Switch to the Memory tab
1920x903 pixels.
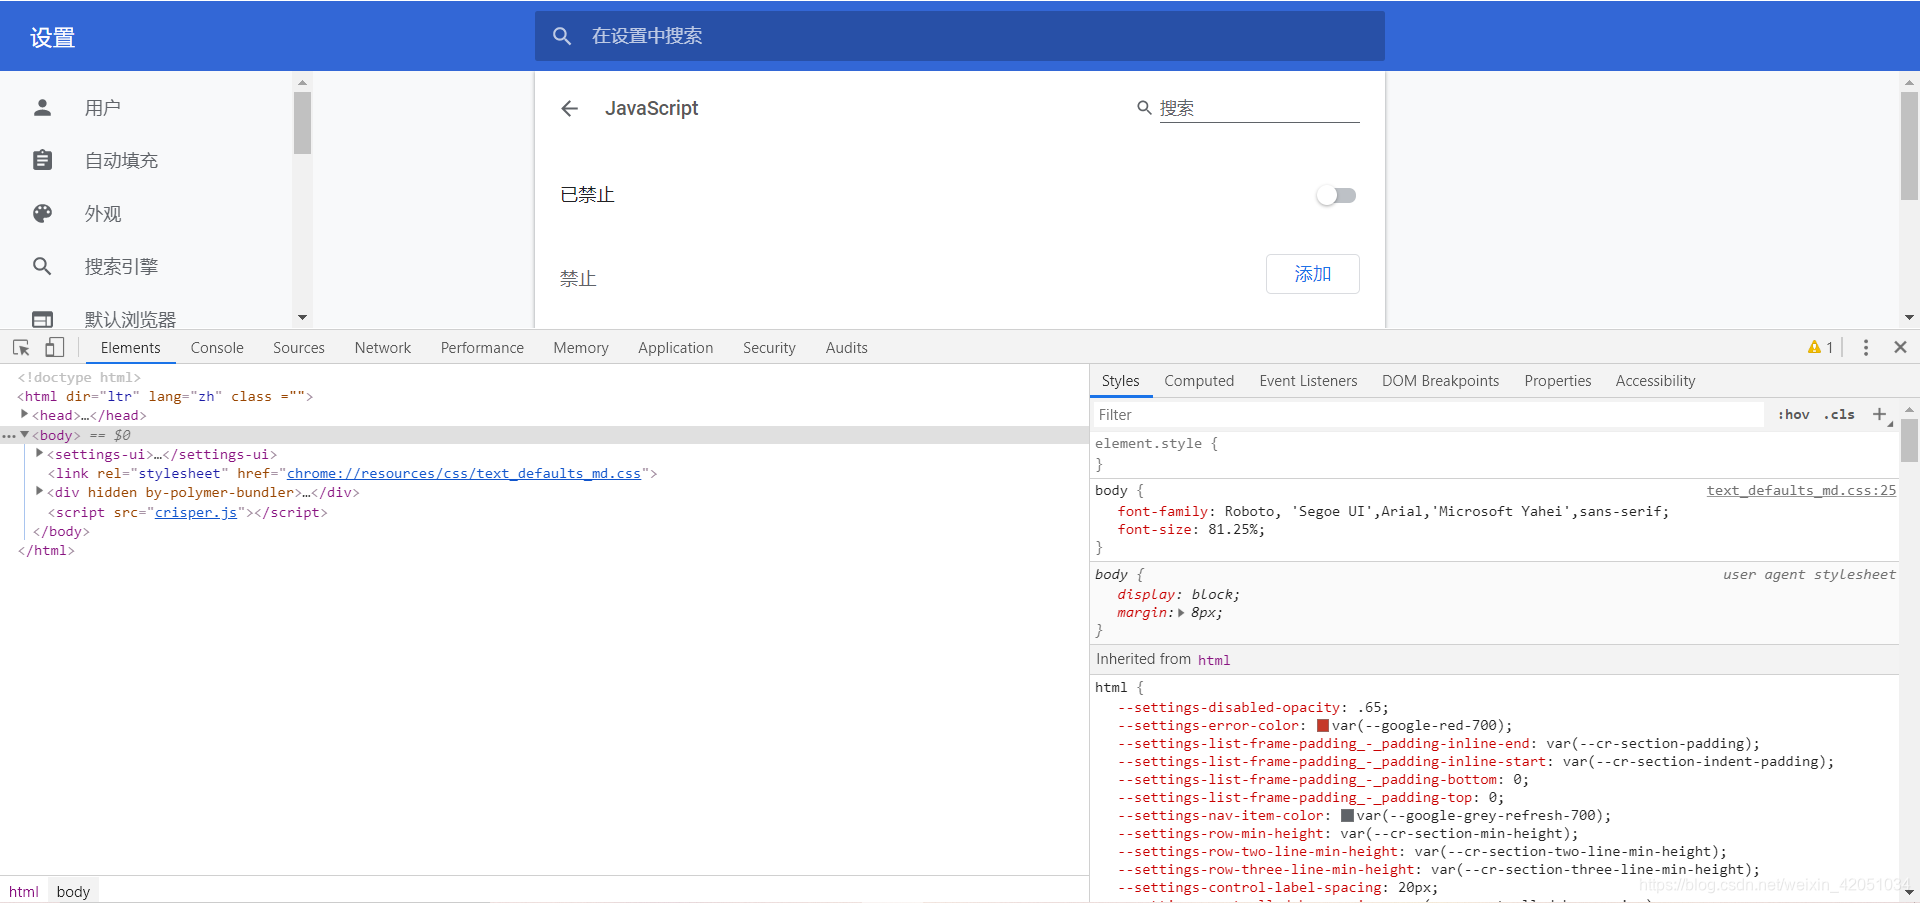click(581, 347)
